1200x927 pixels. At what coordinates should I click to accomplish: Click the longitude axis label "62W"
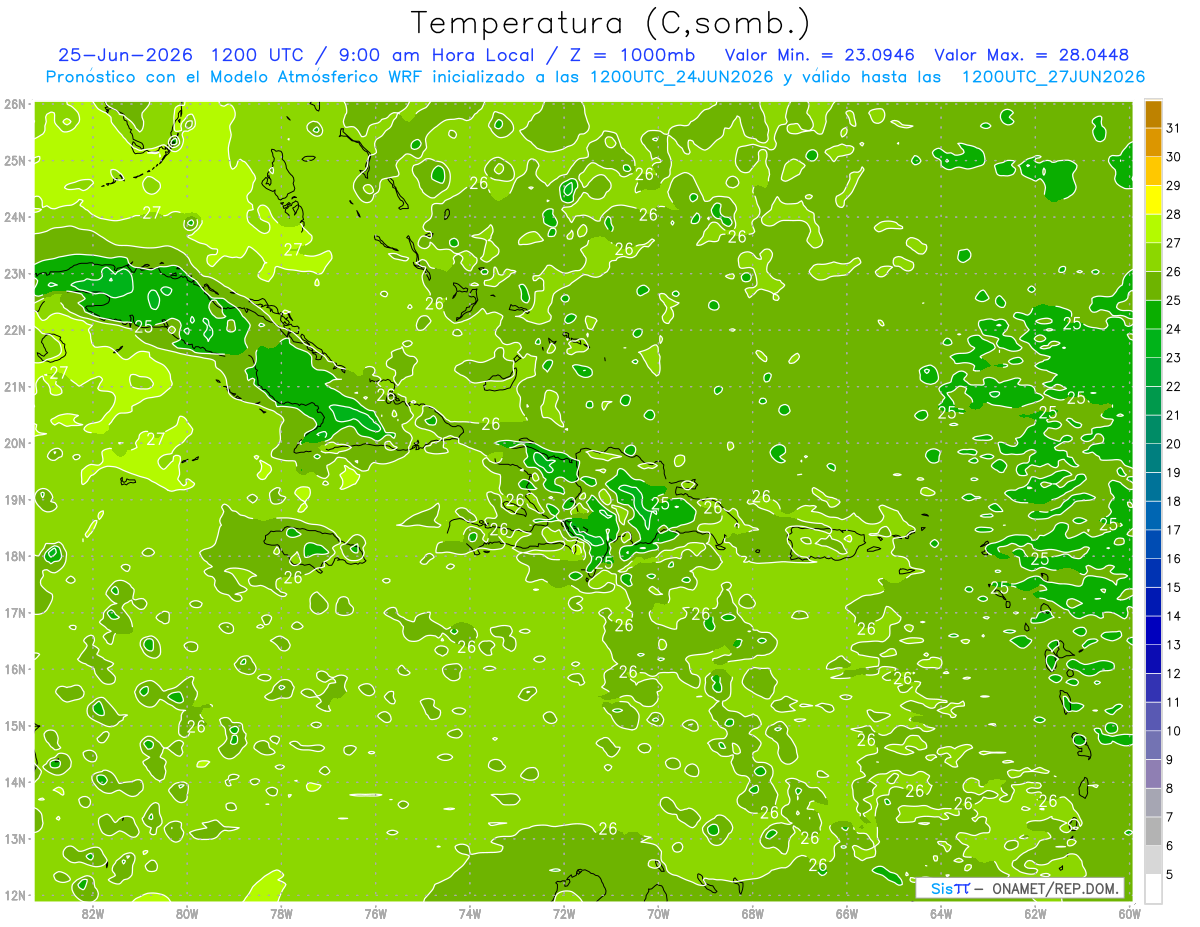(x=1035, y=913)
